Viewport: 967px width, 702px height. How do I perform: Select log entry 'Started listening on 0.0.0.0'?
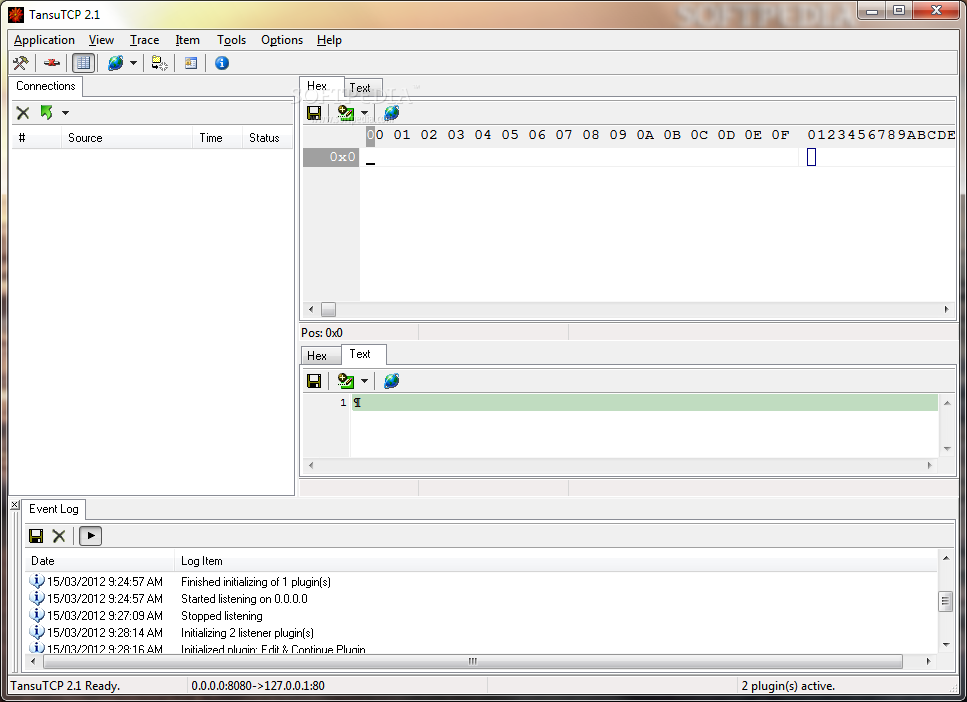244,599
